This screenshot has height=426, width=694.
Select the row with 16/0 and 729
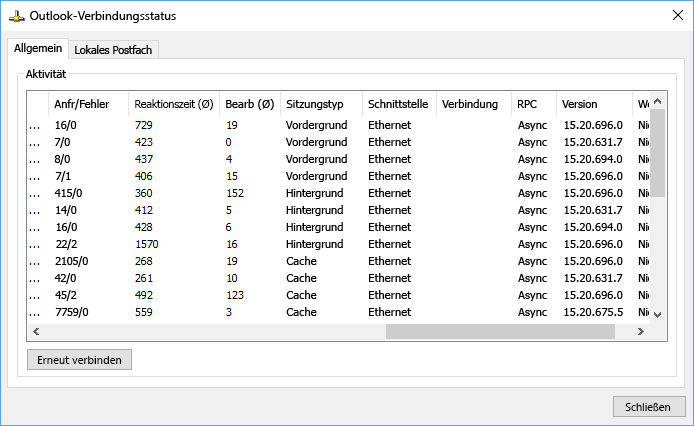(x=339, y=125)
